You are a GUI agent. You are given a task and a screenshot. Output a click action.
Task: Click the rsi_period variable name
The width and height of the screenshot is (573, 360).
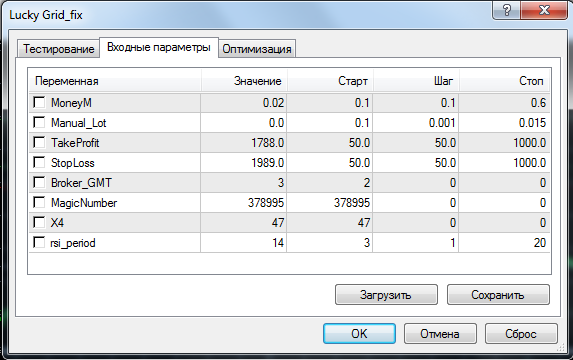click(x=73, y=243)
